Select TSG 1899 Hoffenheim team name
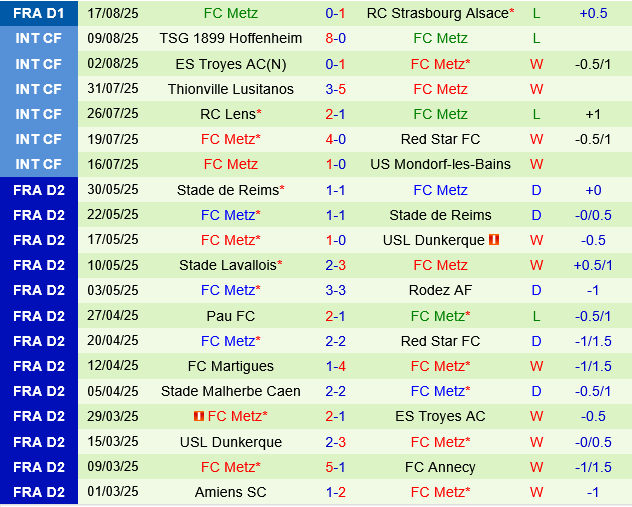 (230, 38)
